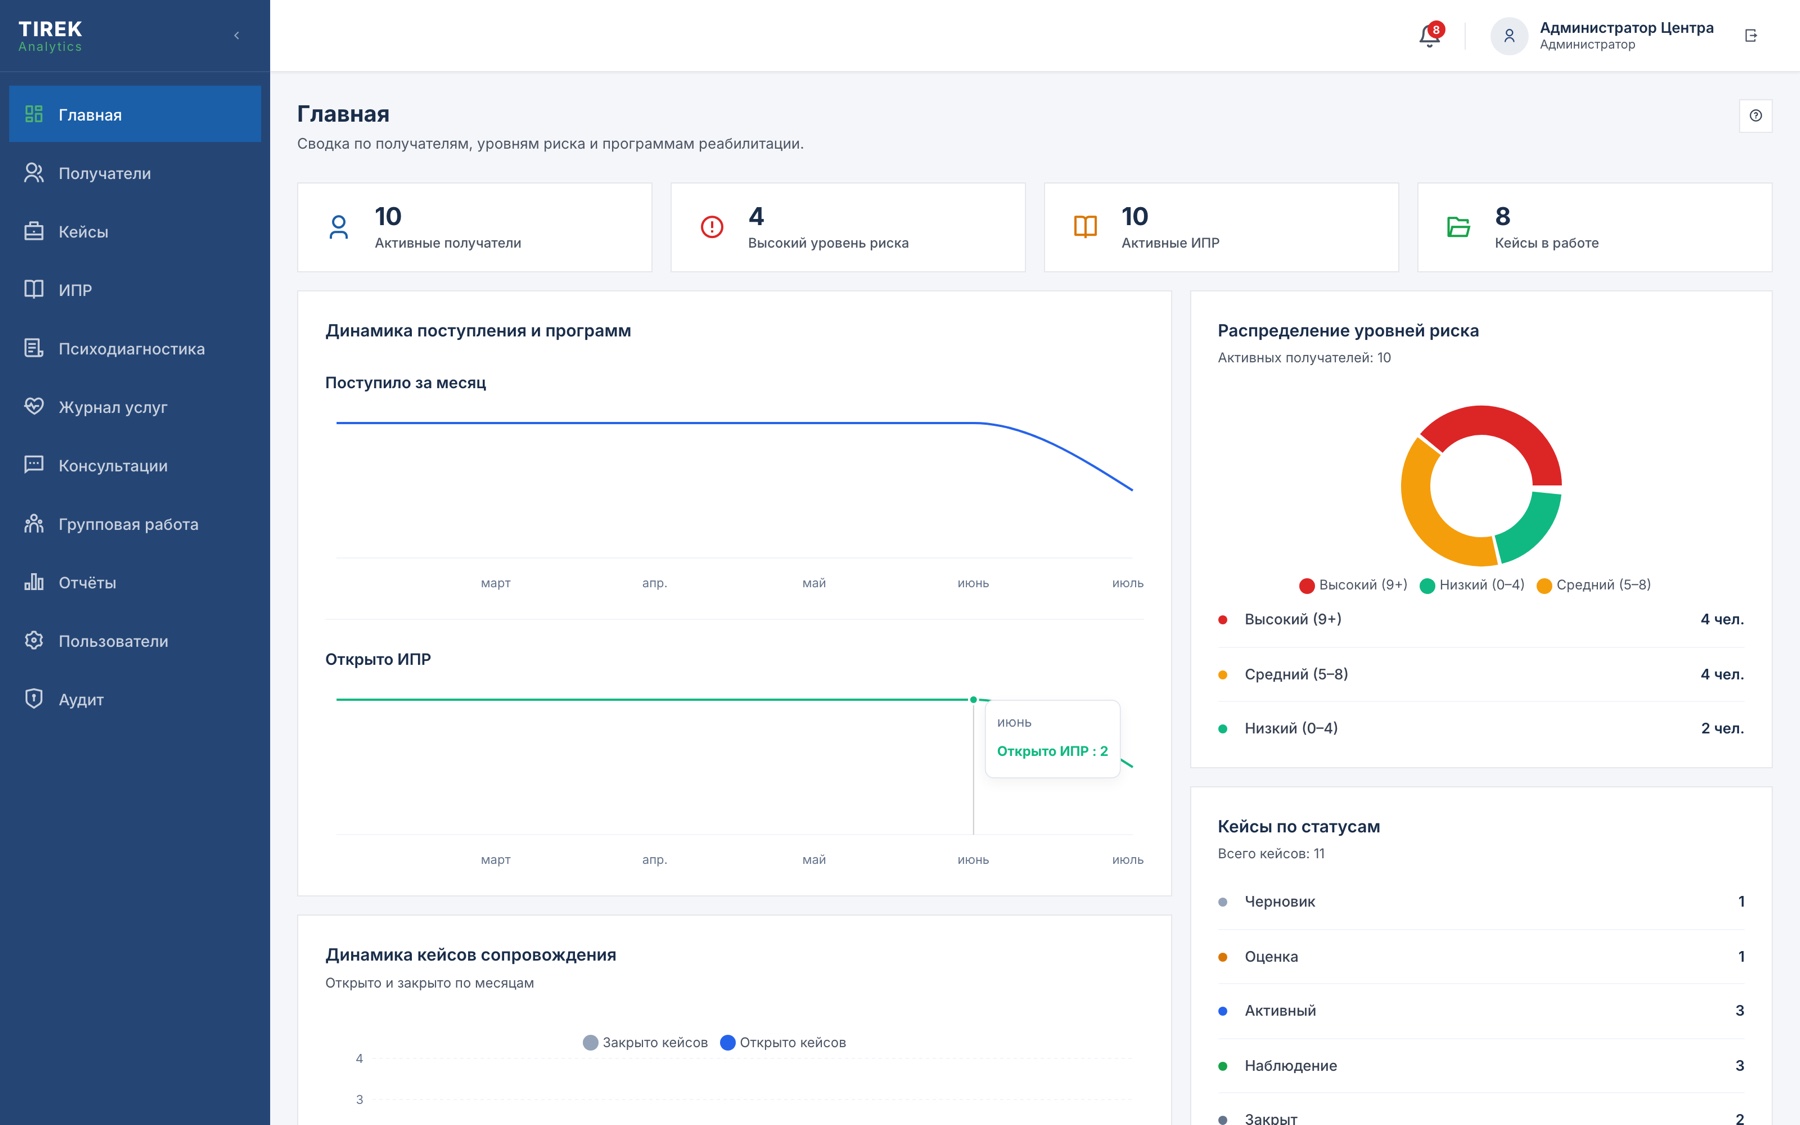The height and width of the screenshot is (1125, 1800).
Task: Click the Аудит shield icon
Action: (x=34, y=699)
